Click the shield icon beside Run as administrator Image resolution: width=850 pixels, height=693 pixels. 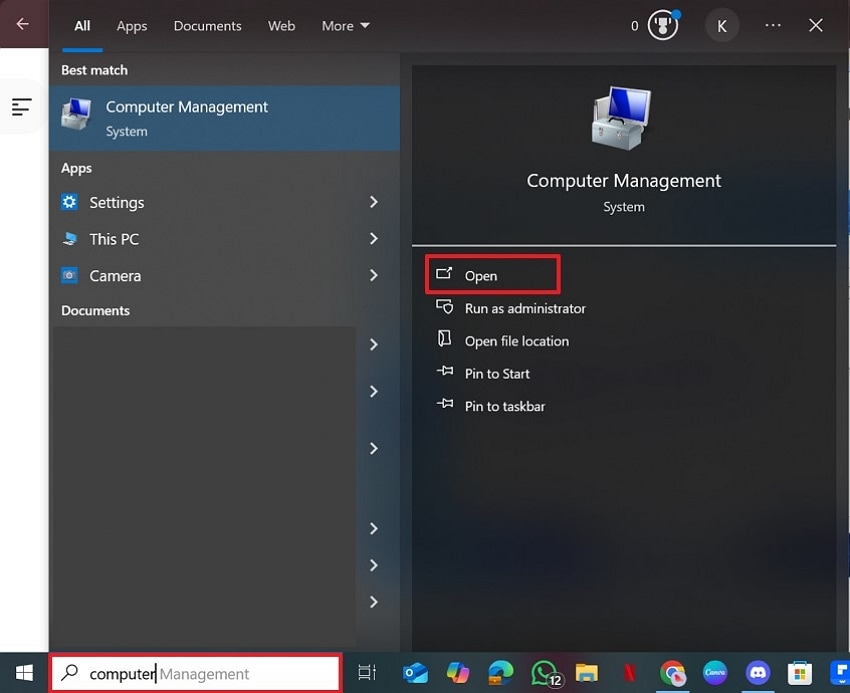pyautogui.click(x=445, y=307)
